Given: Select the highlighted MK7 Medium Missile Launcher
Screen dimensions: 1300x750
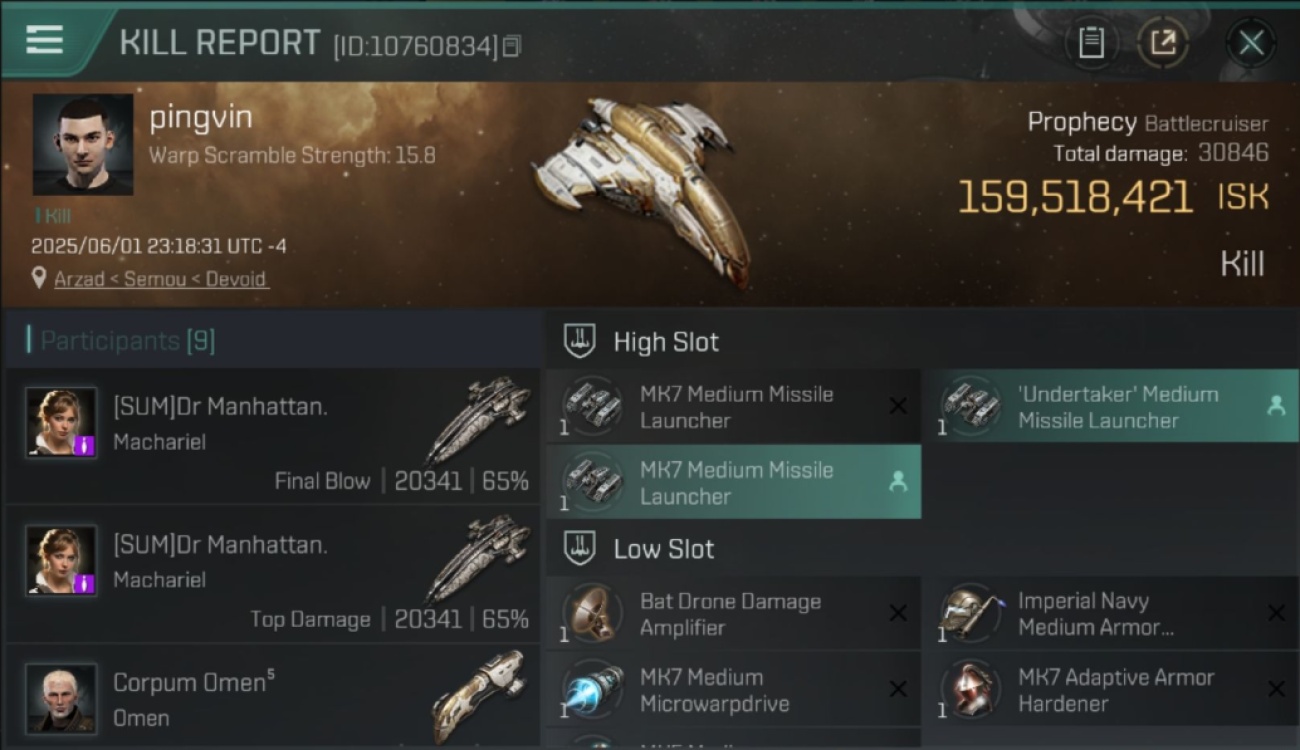Looking at the screenshot, I should [734, 482].
